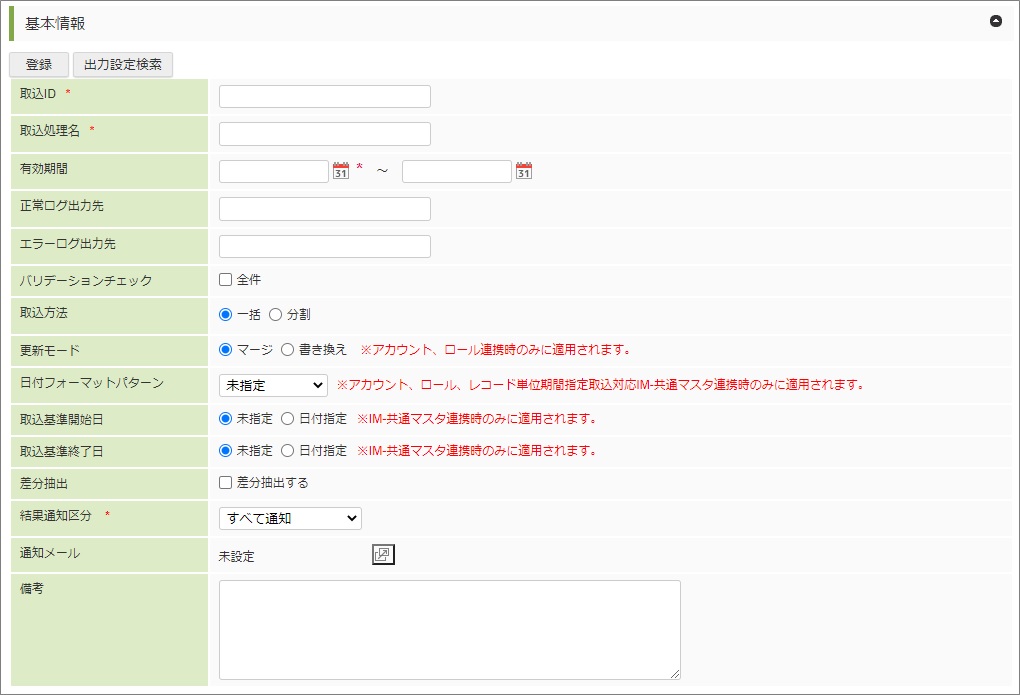1020x695 pixels.
Task: Open the 日付フォーマットパターン dropdown
Action: pyautogui.click(x=273, y=385)
